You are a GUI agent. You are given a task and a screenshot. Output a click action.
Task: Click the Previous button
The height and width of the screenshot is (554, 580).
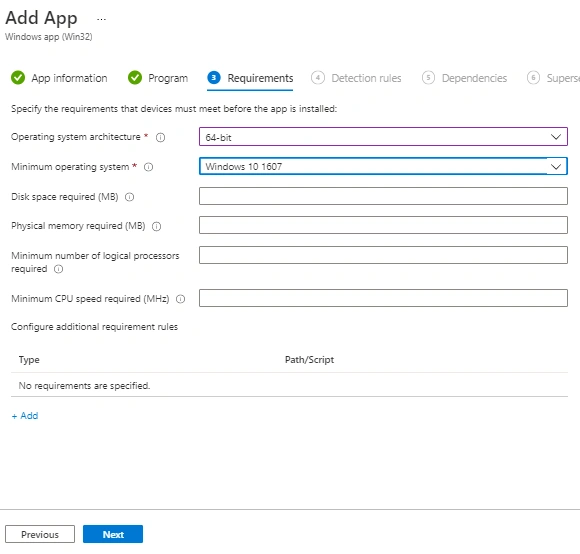click(x=40, y=534)
